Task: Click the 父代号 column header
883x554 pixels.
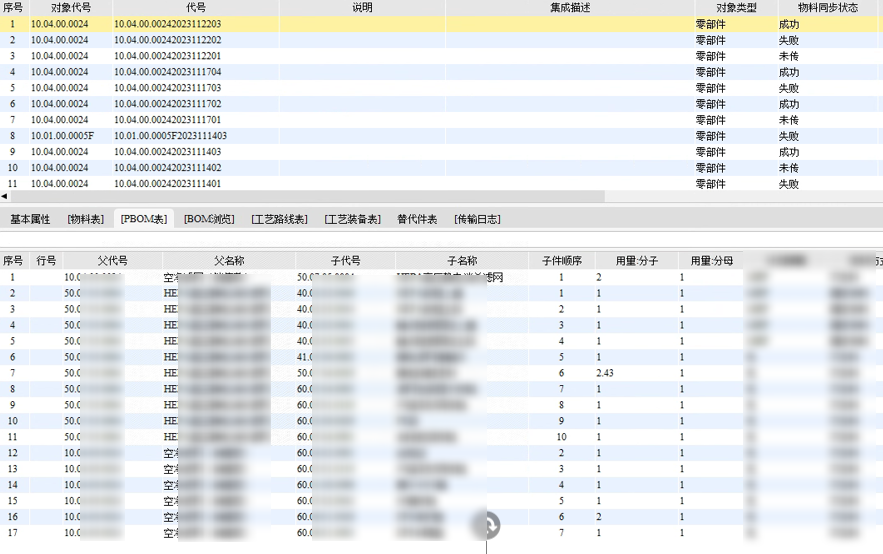Action: click(x=113, y=261)
